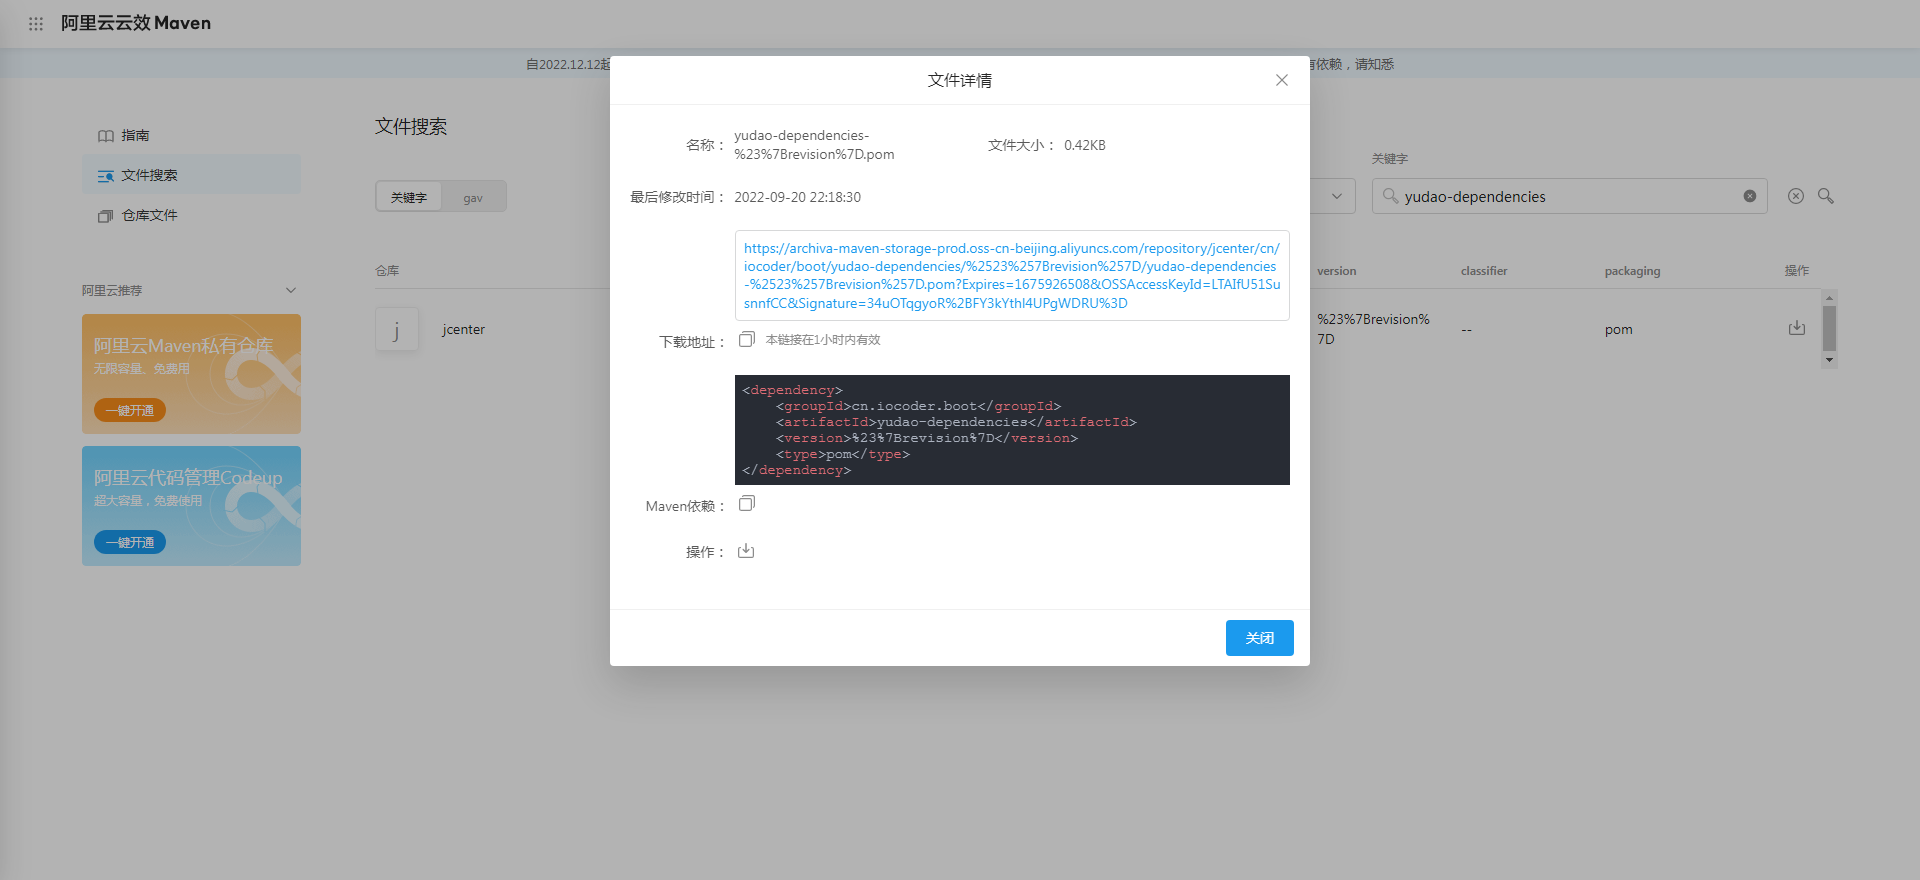The image size is (1920, 880).
Task: Click the version cell %23%7Brevision%7D
Action: (x=1373, y=329)
